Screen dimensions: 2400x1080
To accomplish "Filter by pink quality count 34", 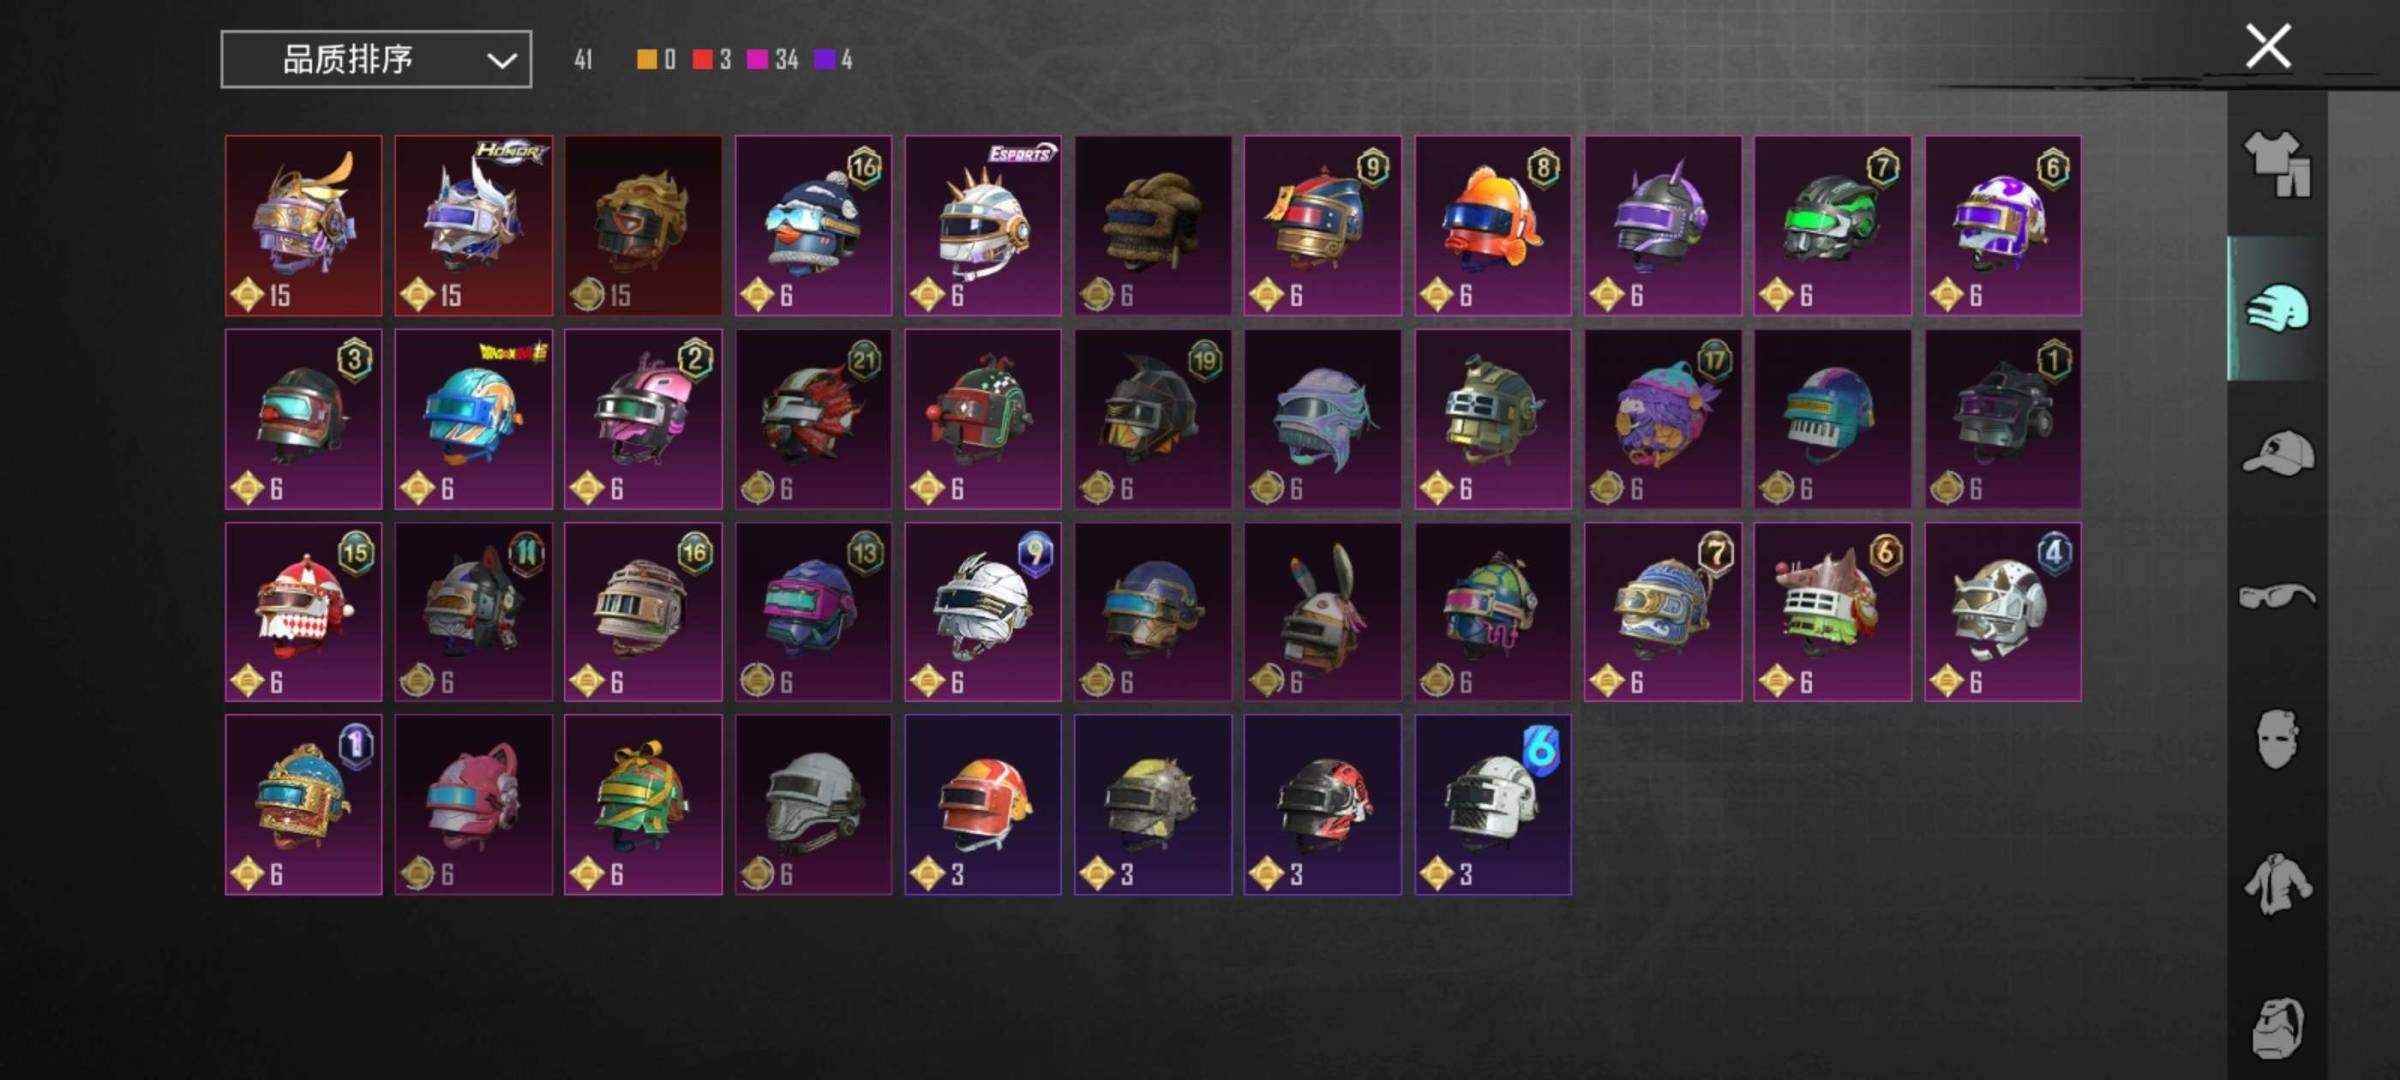I will (772, 59).
